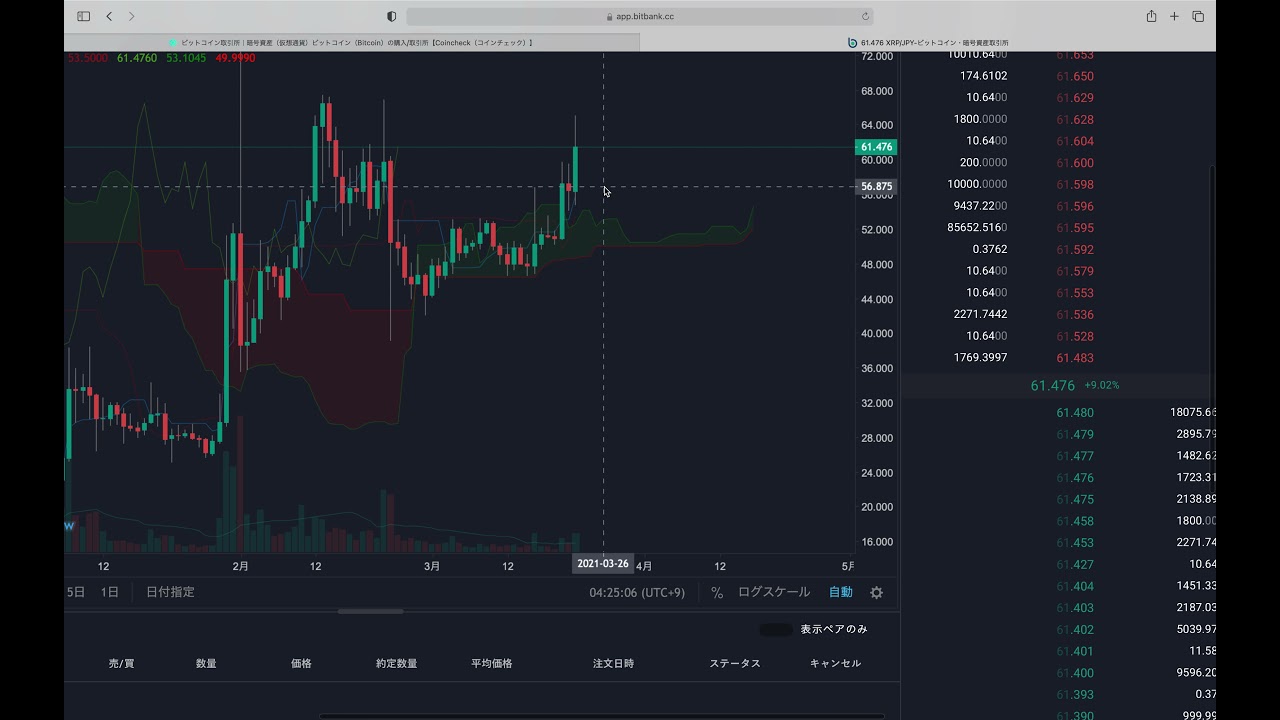The width and height of the screenshot is (1280, 720).
Task: Click Safari sidebar toggle icon
Action: tap(83, 16)
